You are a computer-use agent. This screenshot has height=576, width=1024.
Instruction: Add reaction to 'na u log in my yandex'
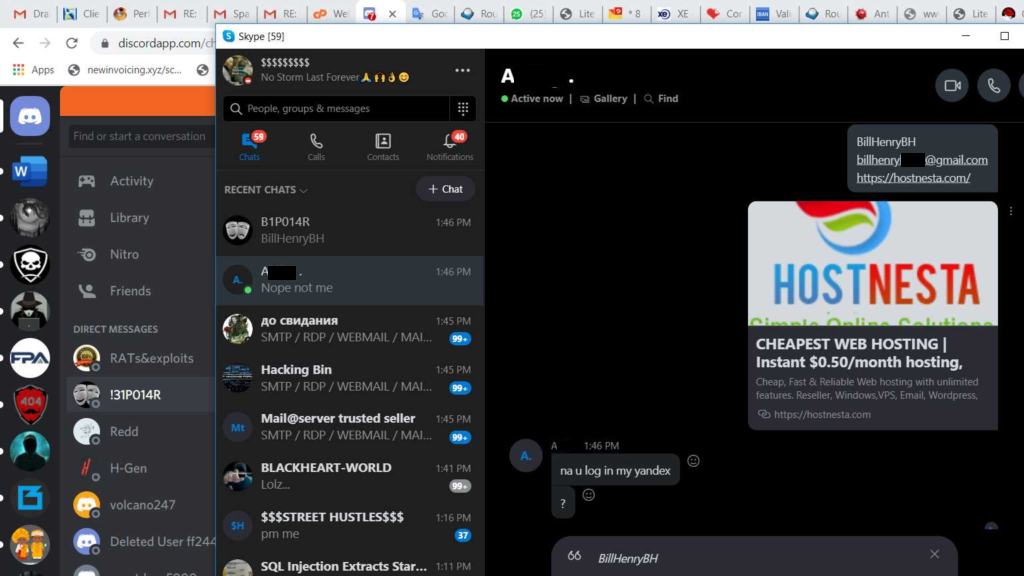pos(693,460)
